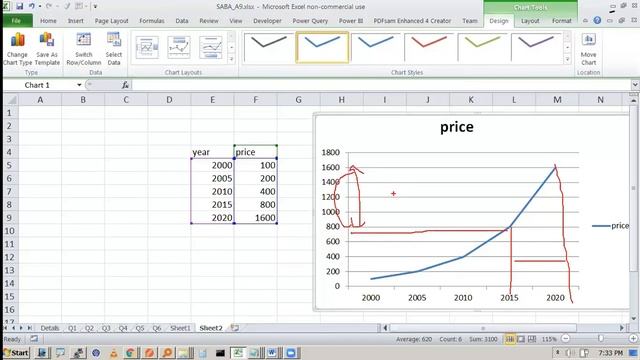
Task: Open the File tab
Action: pyautogui.click(x=16, y=20)
